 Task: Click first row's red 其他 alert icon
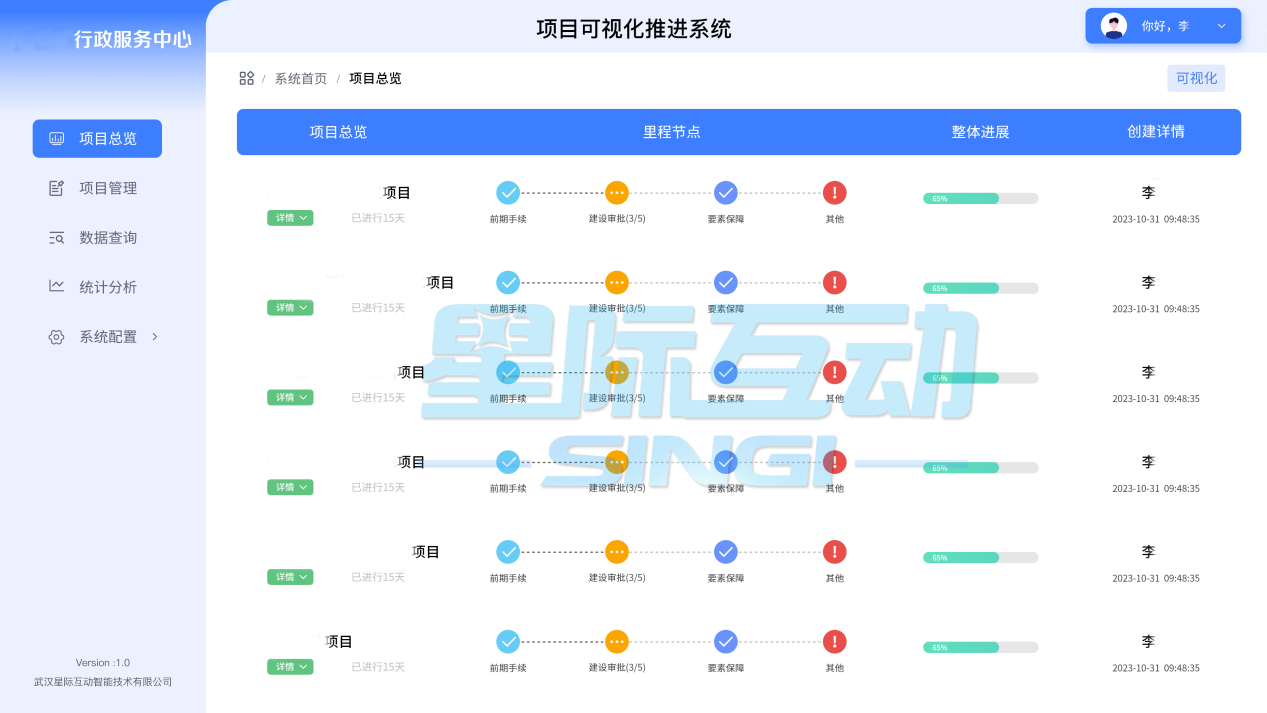tap(834, 193)
